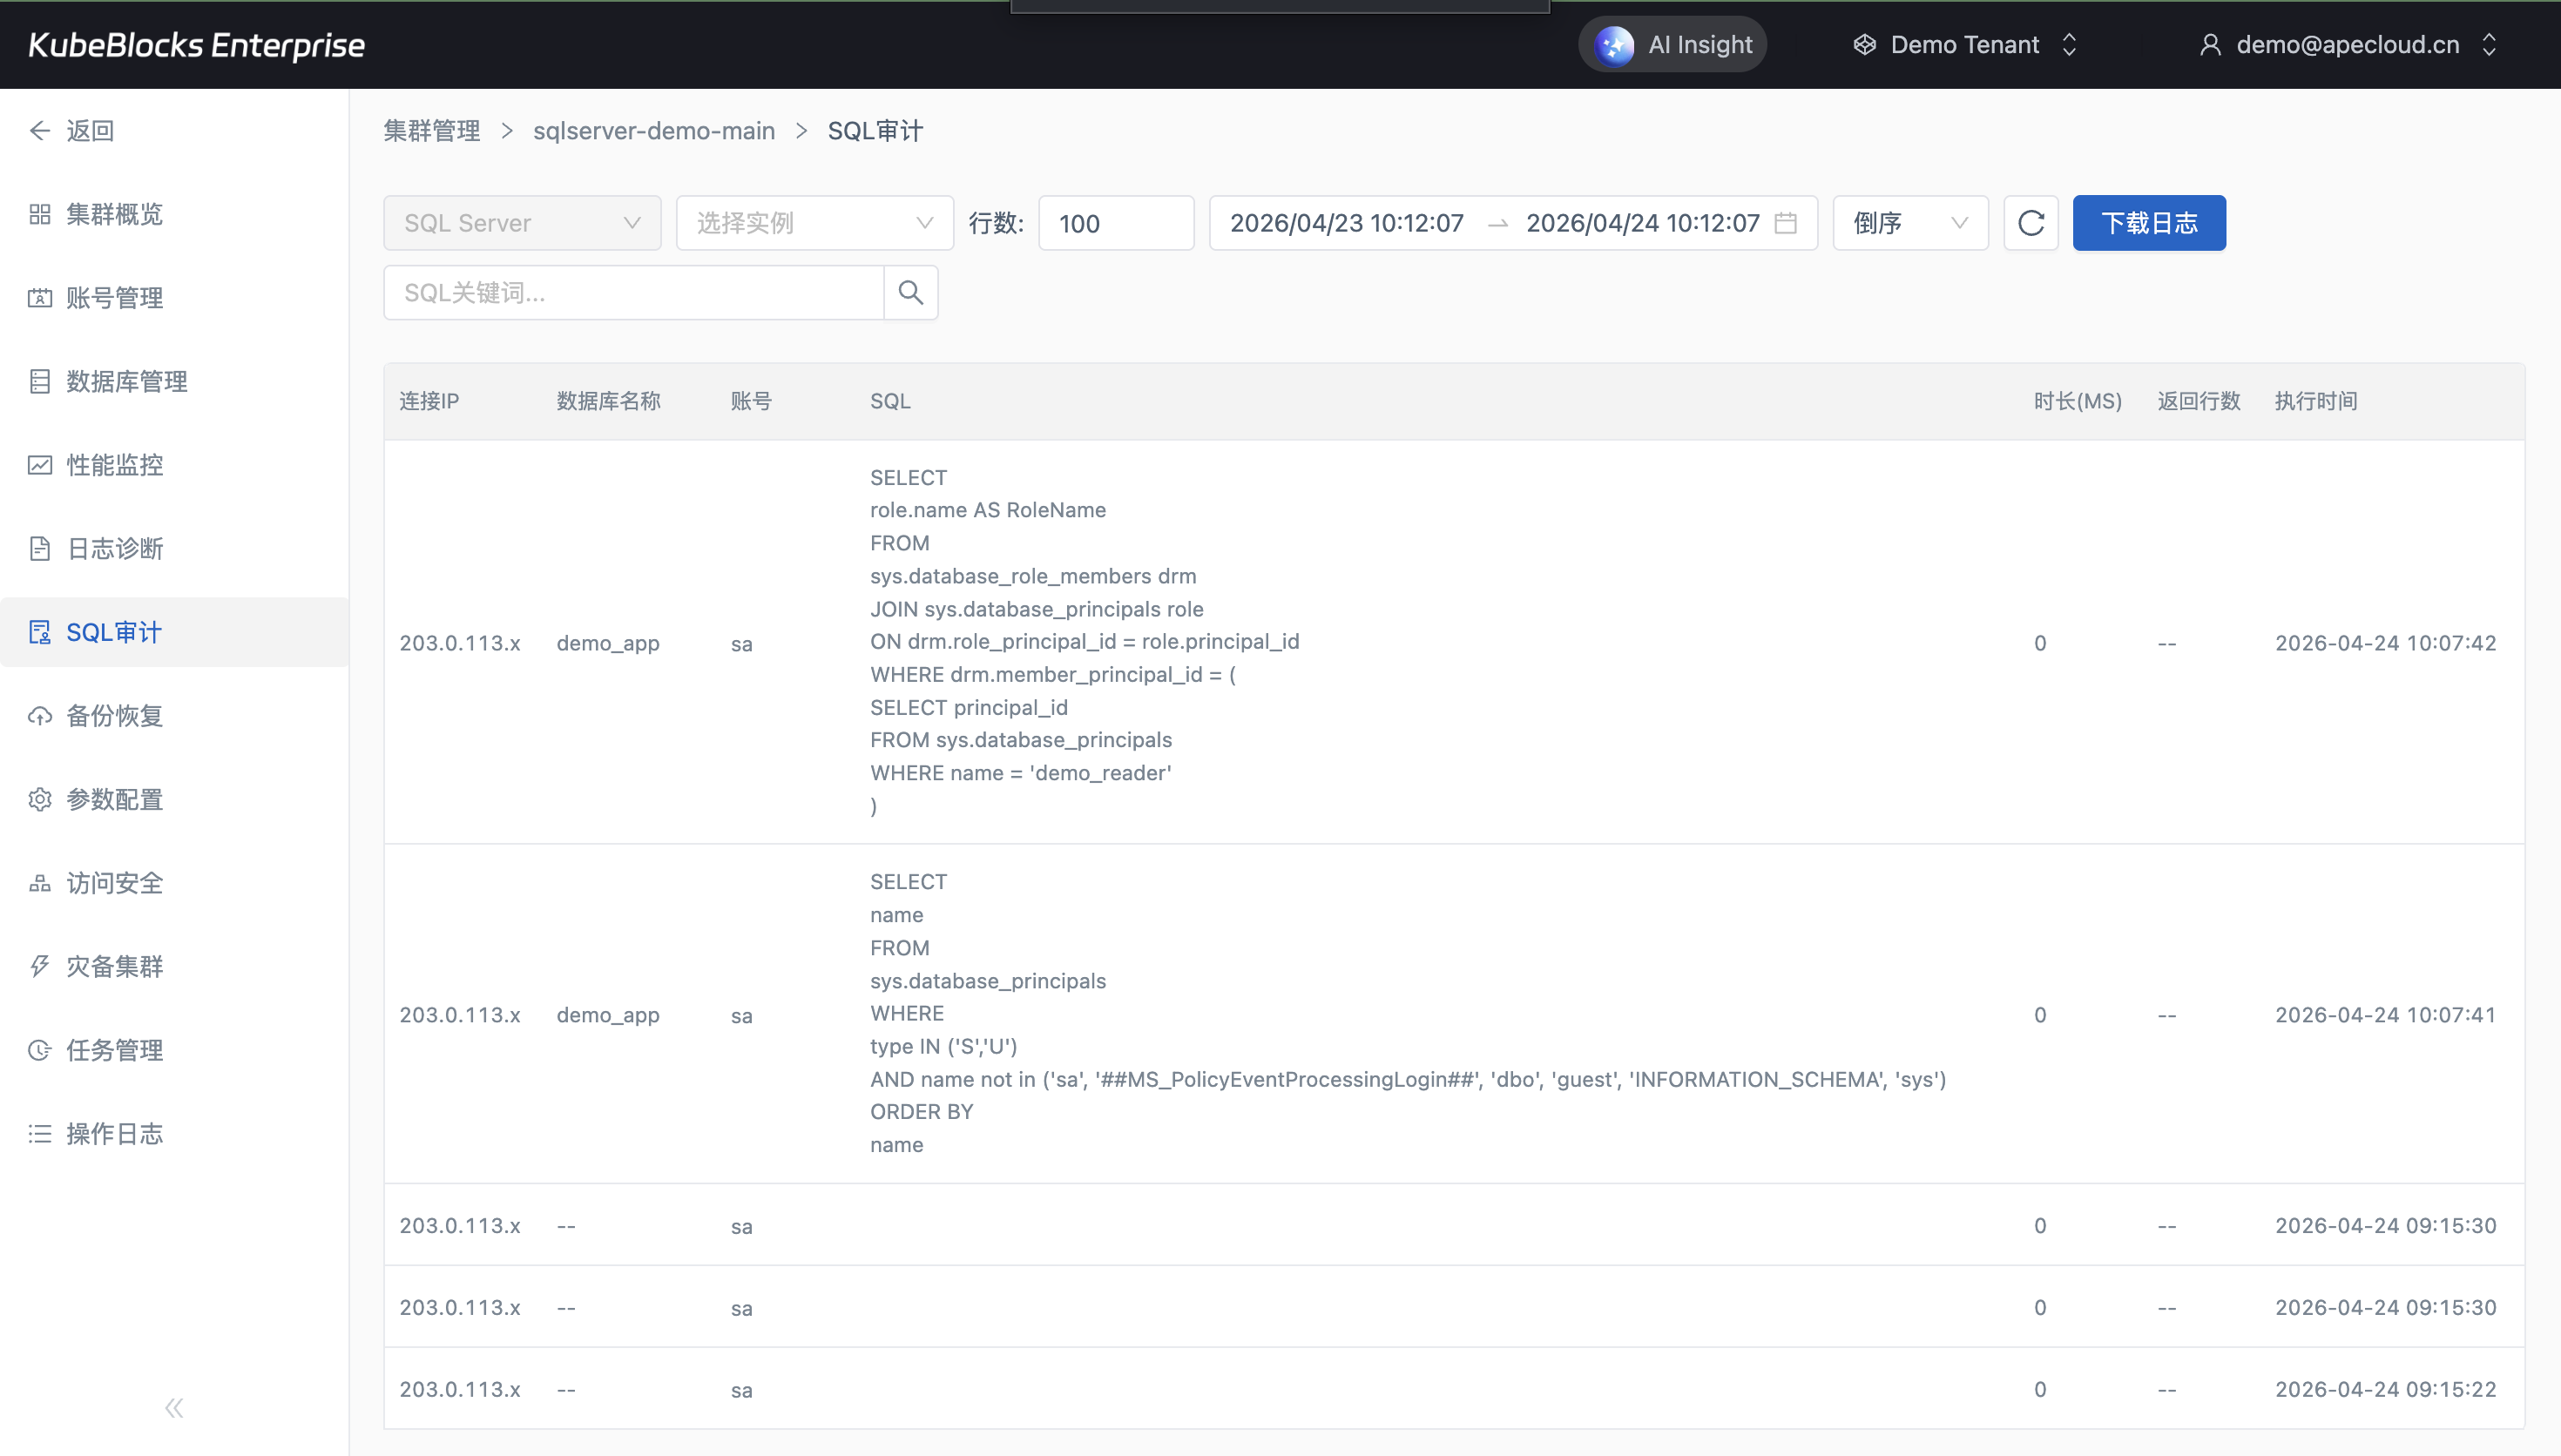
Task: Open 备份恢复 from the sidebar
Action: 114,716
